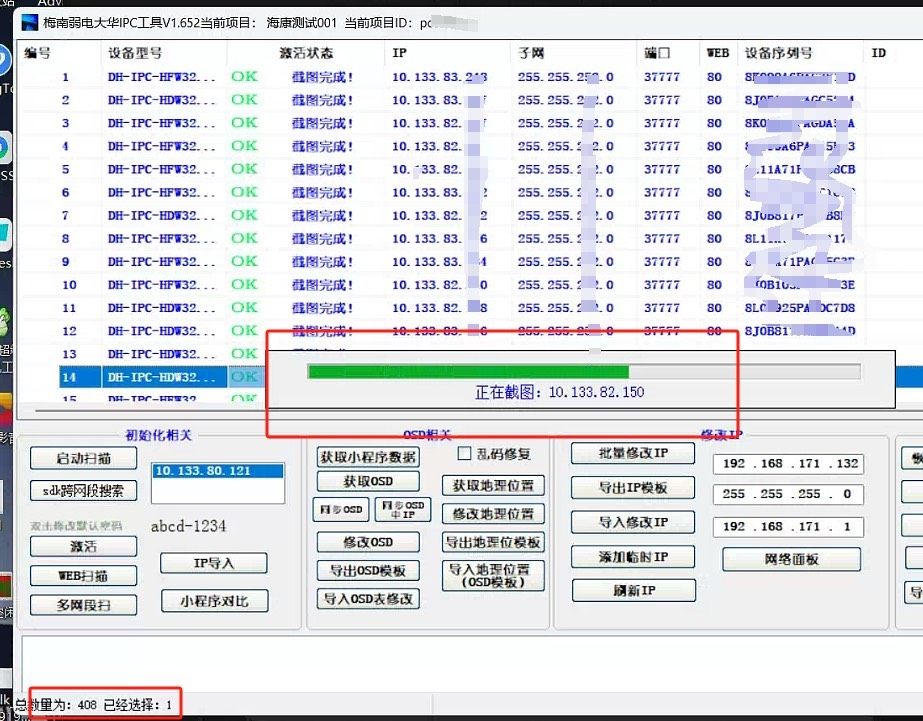Click the 激活 button
The width and height of the screenshot is (923, 721).
click(x=83, y=546)
